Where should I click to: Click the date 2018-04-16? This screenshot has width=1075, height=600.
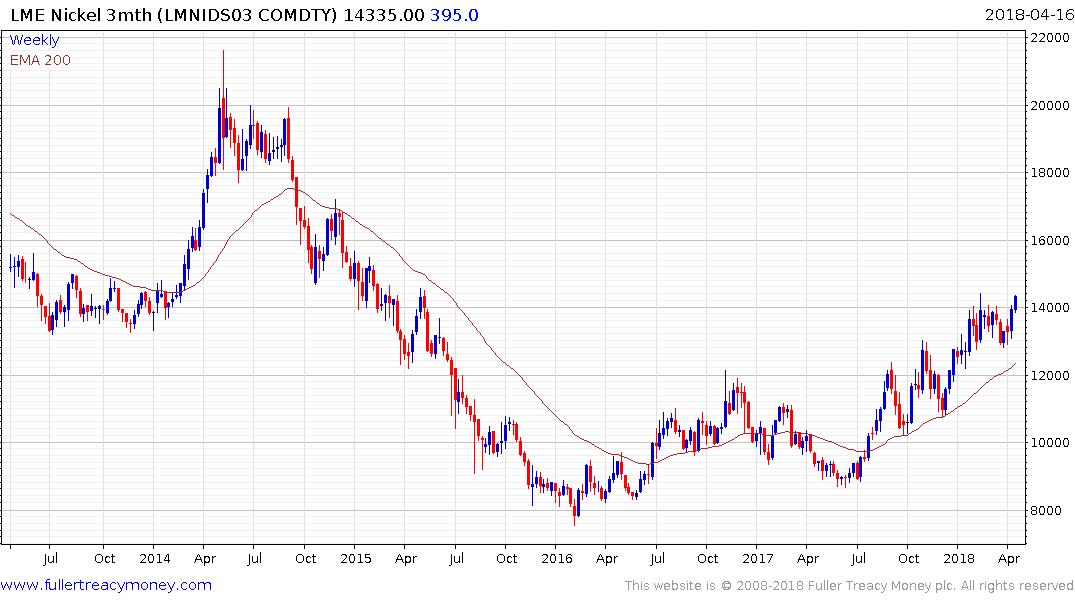click(1028, 15)
